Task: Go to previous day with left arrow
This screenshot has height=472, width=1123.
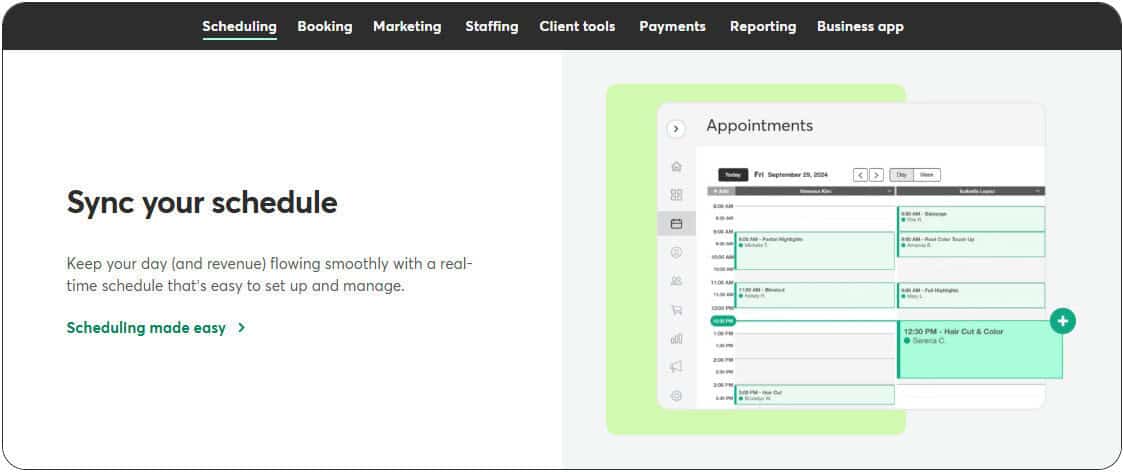Action: 860,175
